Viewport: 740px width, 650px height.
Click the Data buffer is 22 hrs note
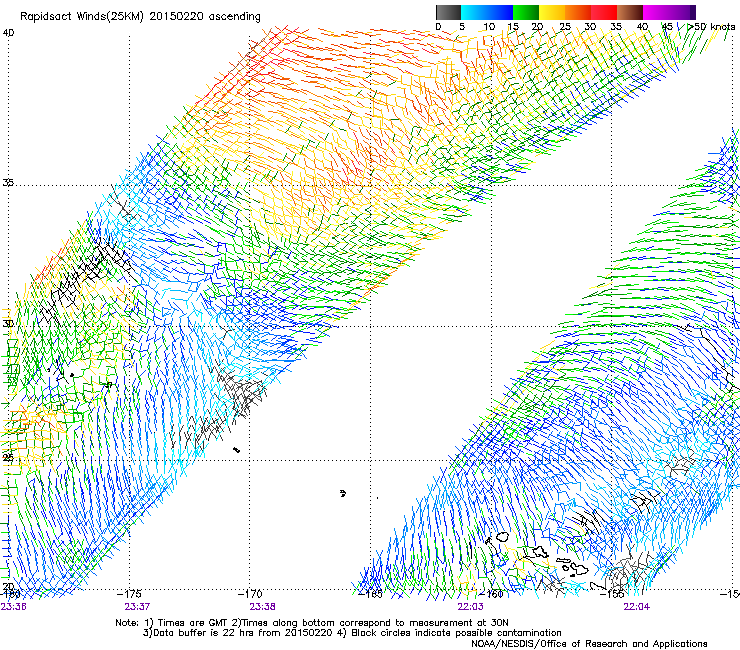coord(352,633)
